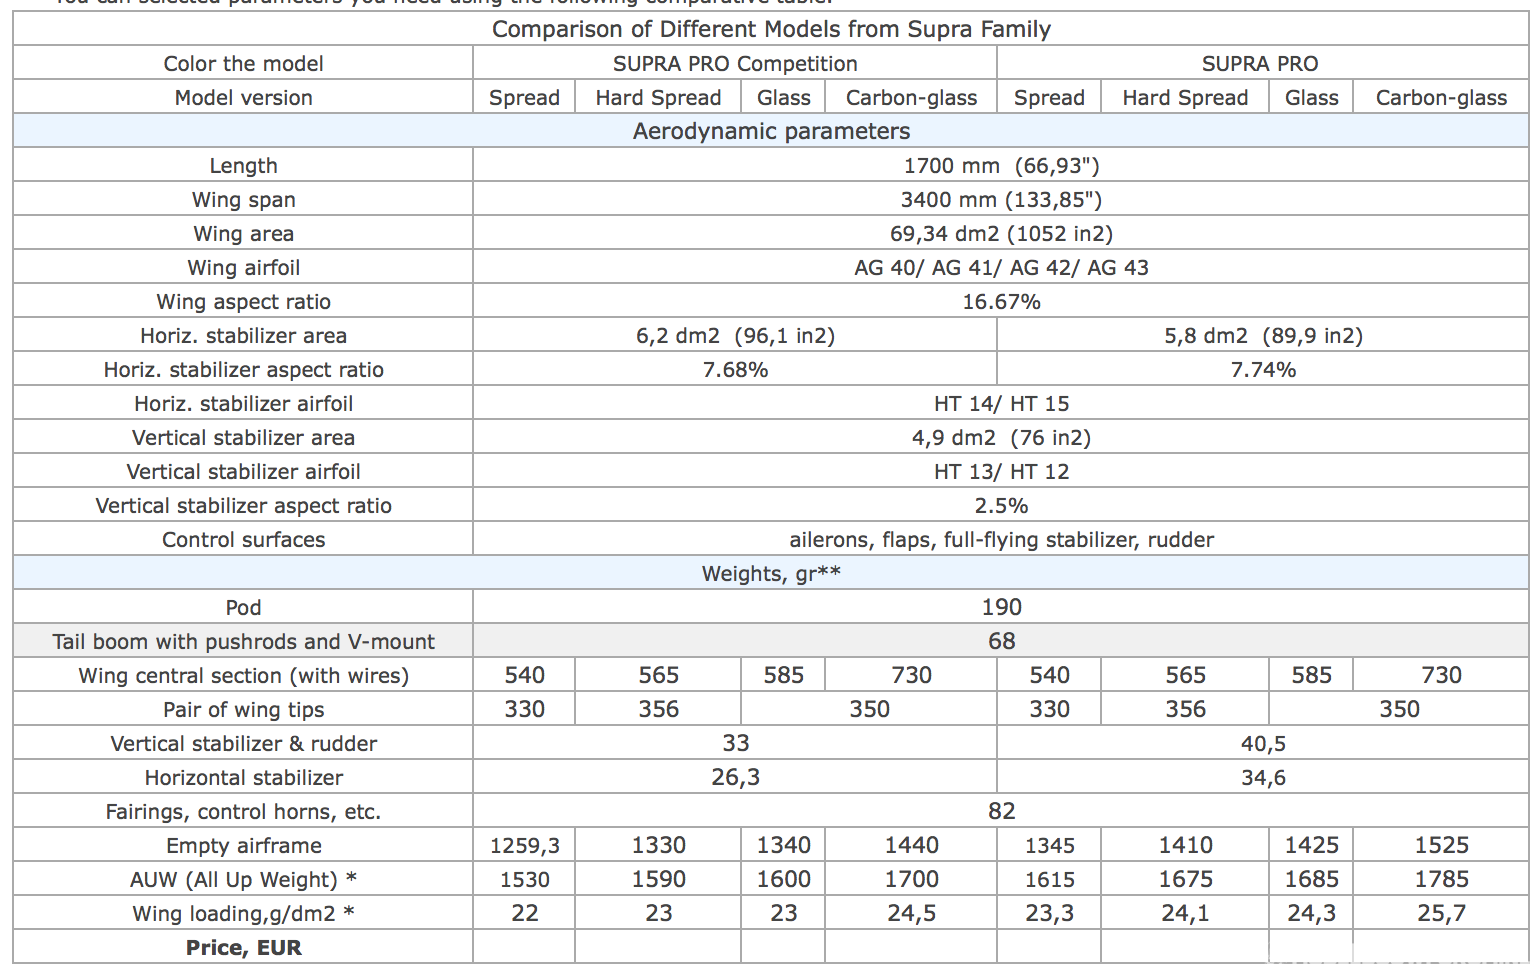Image resolution: width=1540 pixels, height=978 pixels.
Task: Click the table title 'Comparison of Different Models from Supra Family'
Action: (771, 29)
